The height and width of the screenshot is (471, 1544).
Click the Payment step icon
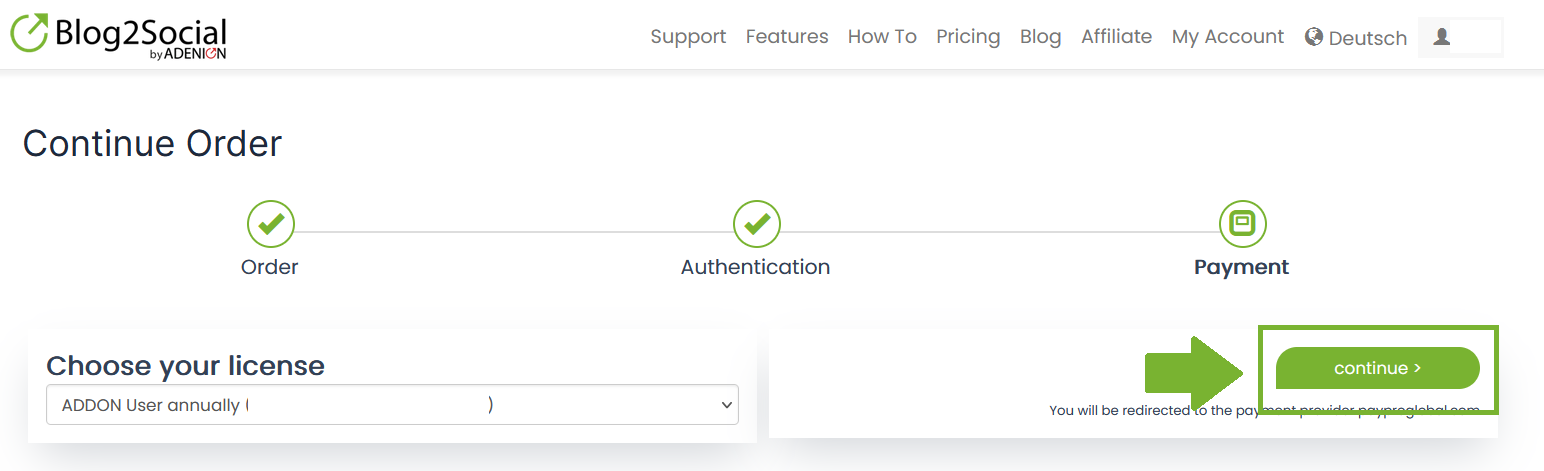pos(1243,224)
